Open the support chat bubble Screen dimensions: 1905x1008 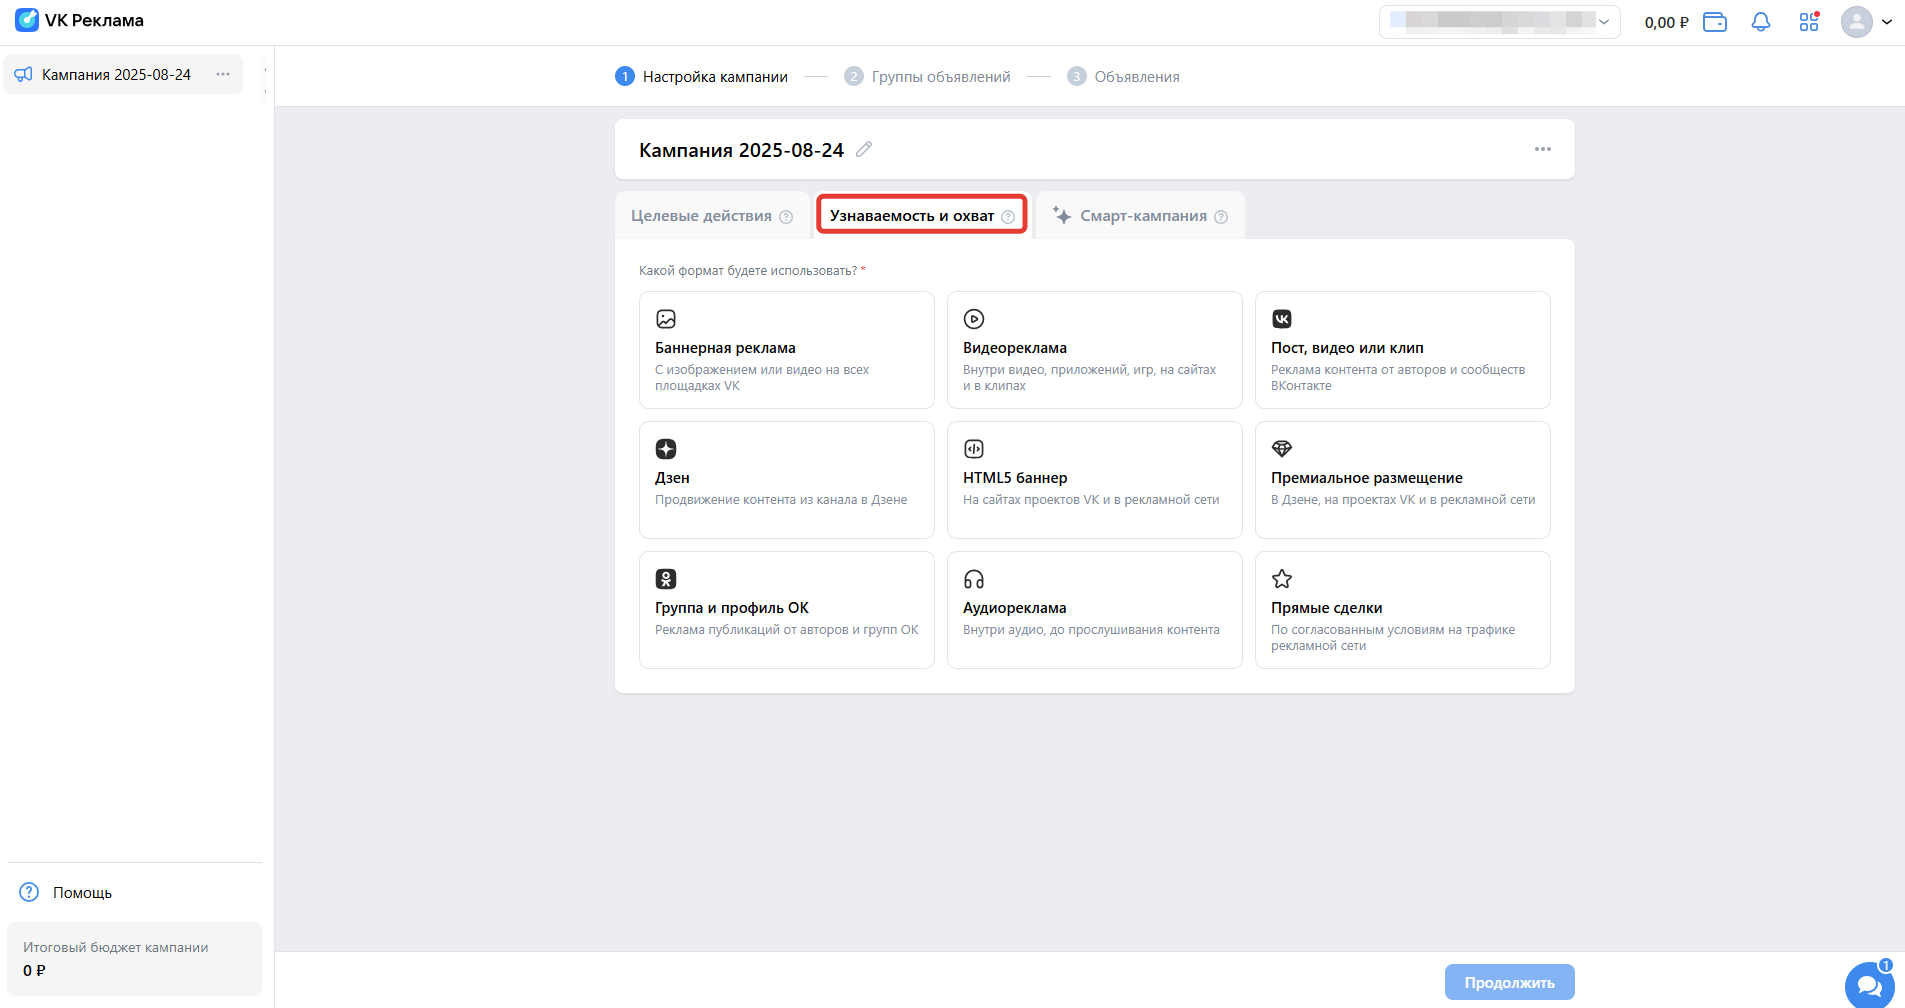point(1868,985)
